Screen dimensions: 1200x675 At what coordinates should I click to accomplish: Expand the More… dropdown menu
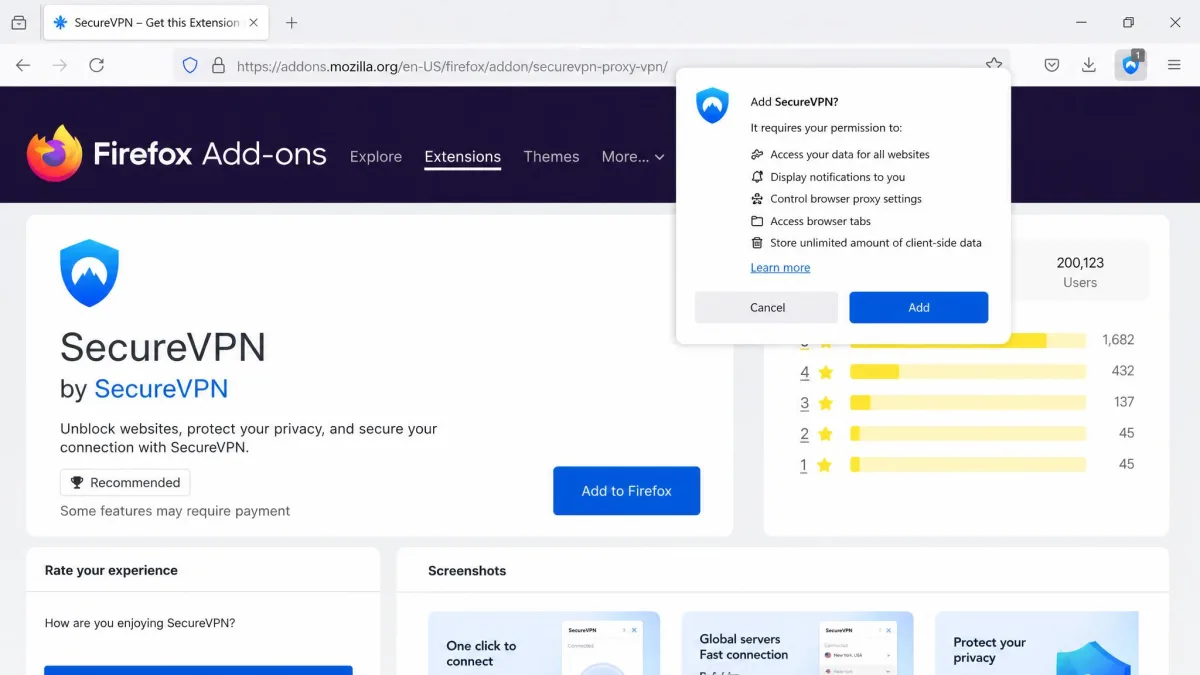[633, 156]
